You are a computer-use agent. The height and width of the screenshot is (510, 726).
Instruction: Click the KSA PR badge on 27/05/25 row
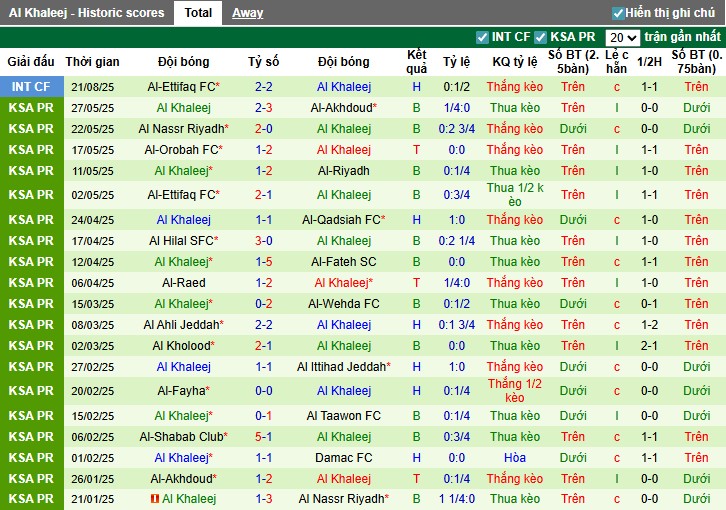point(31,108)
